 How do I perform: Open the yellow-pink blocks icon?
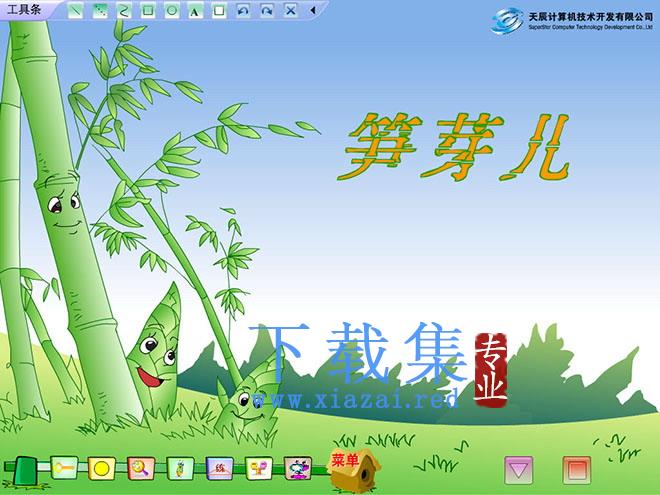(x=258, y=468)
